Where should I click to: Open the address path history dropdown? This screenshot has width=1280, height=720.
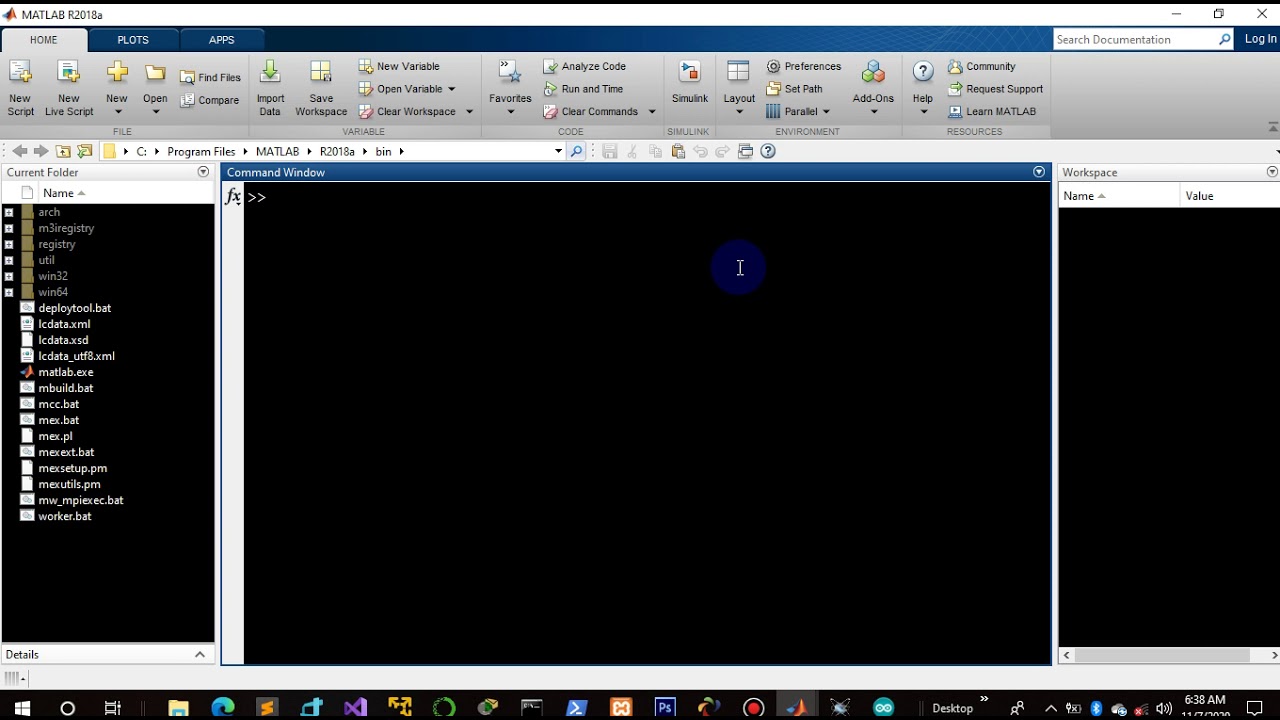[x=558, y=151]
